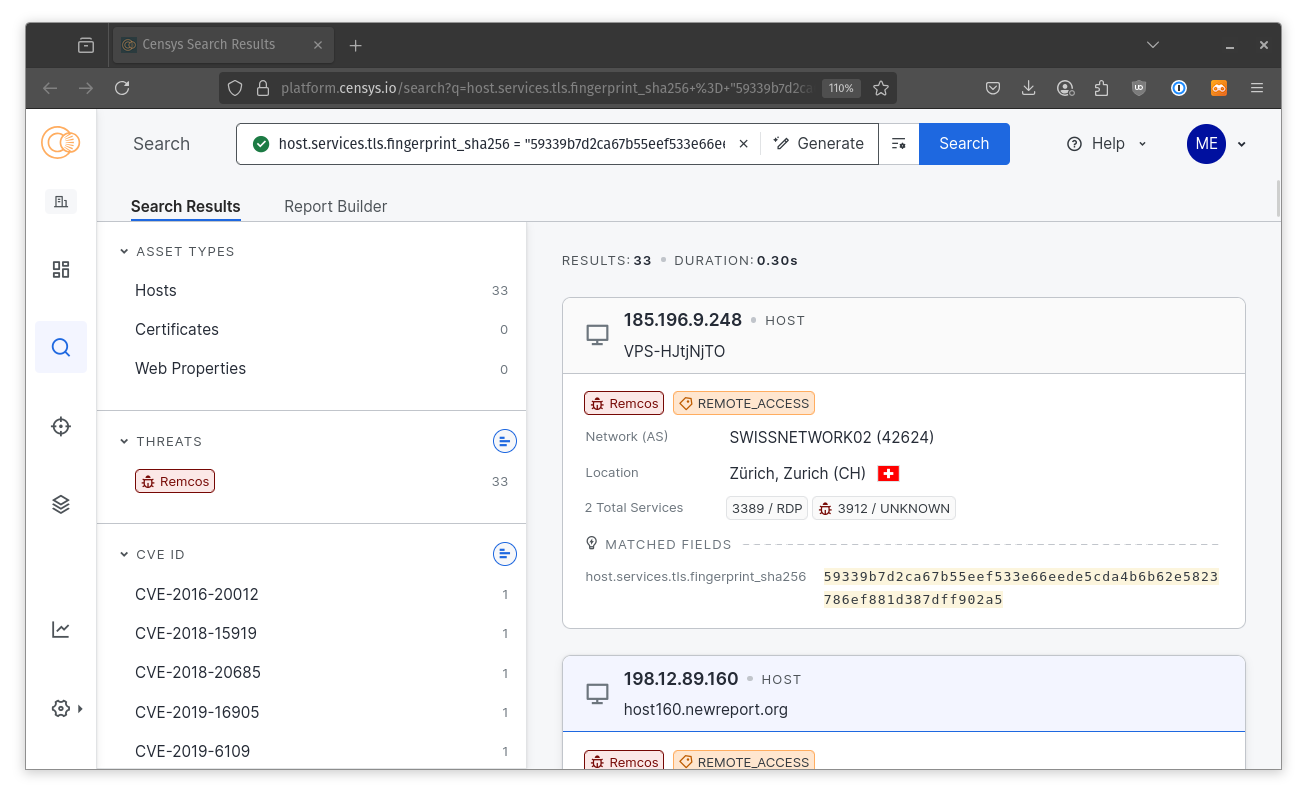Open host 185.196.9.248 details
This screenshot has height=798, width=1307.
pyautogui.click(x=683, y=320)
